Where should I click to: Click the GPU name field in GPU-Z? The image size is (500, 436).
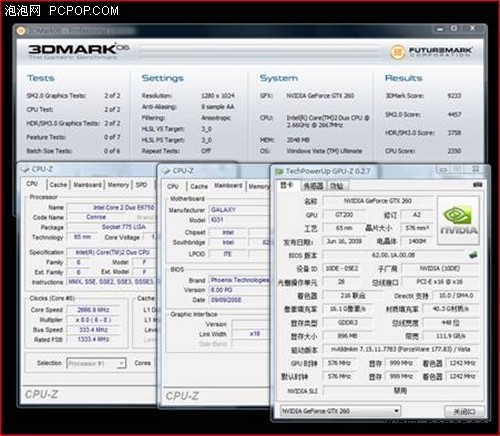378,201
